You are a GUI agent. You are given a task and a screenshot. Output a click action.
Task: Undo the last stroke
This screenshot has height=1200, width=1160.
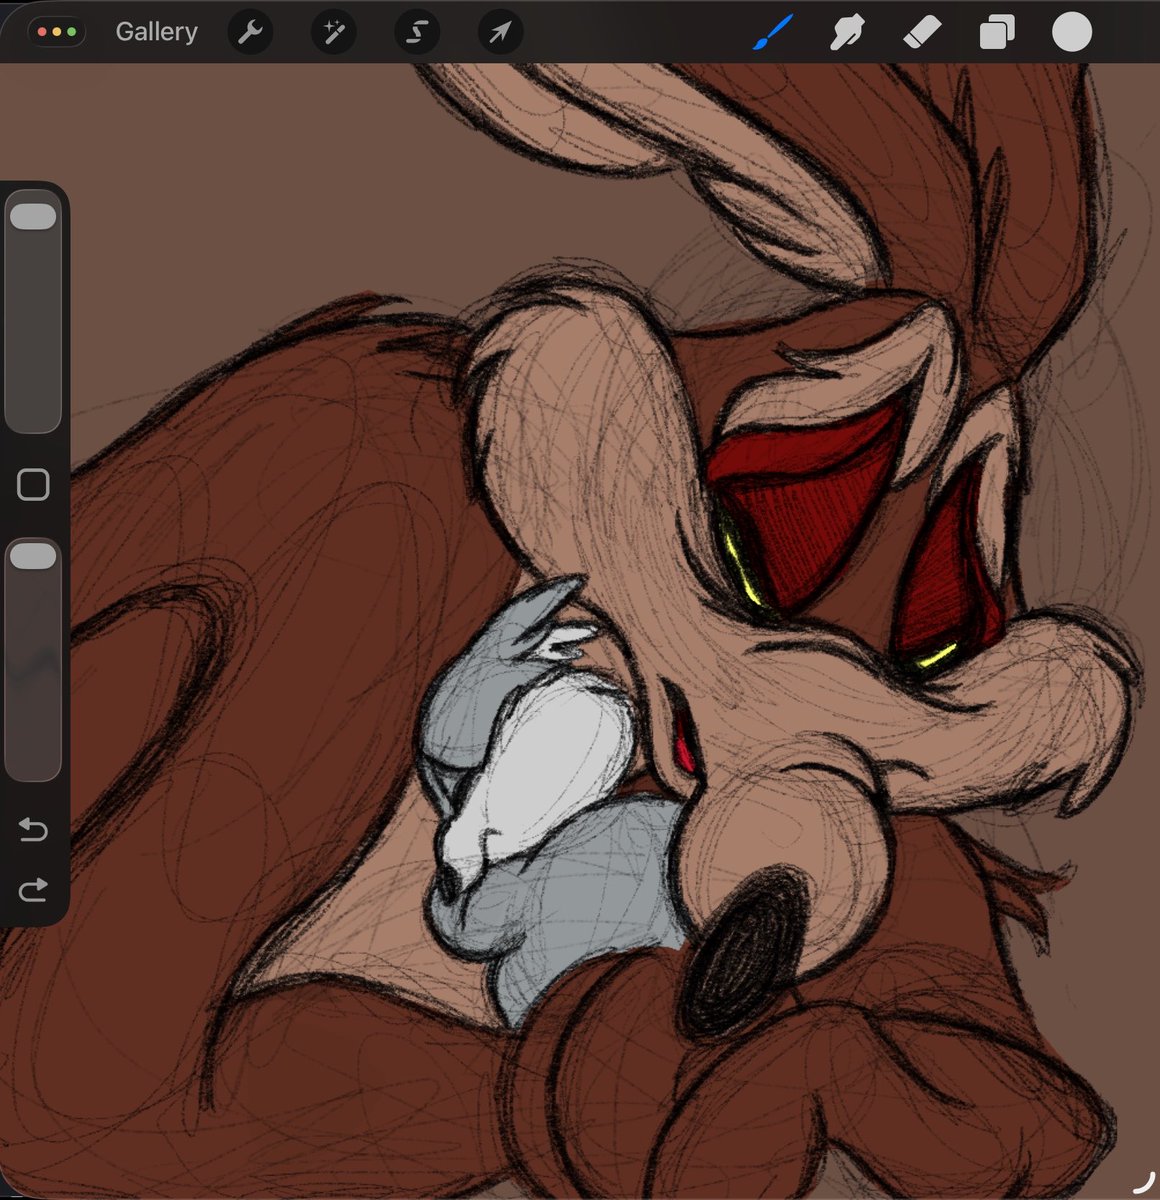pyautogui.click(x=33, y=829)
